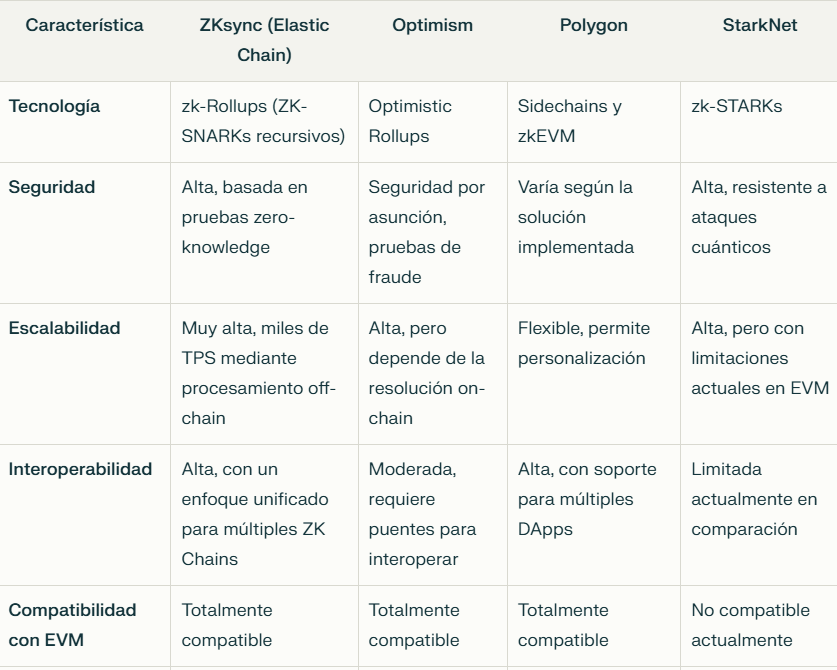Select the Compatibilidad con EVM row label
Viewport: 837px width, 670px height.
tap(72, 625)
